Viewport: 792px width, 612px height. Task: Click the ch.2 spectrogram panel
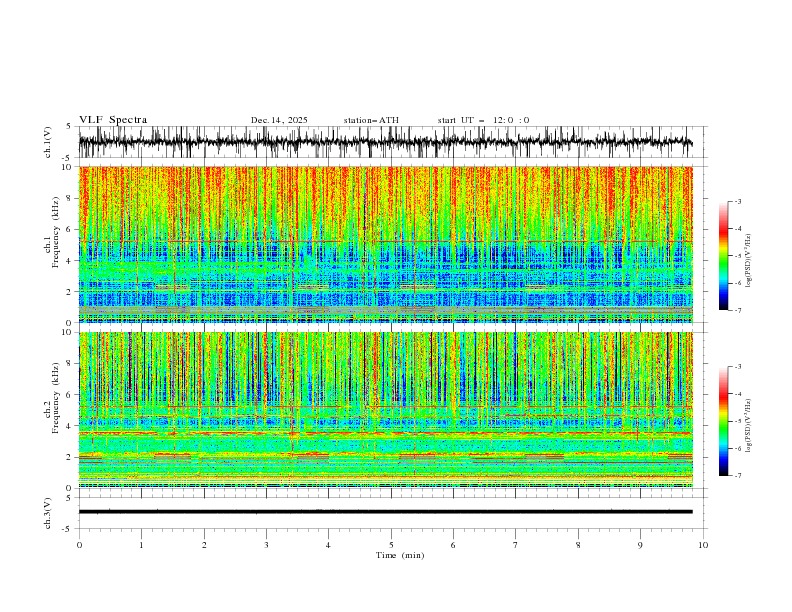coord(385,410)
